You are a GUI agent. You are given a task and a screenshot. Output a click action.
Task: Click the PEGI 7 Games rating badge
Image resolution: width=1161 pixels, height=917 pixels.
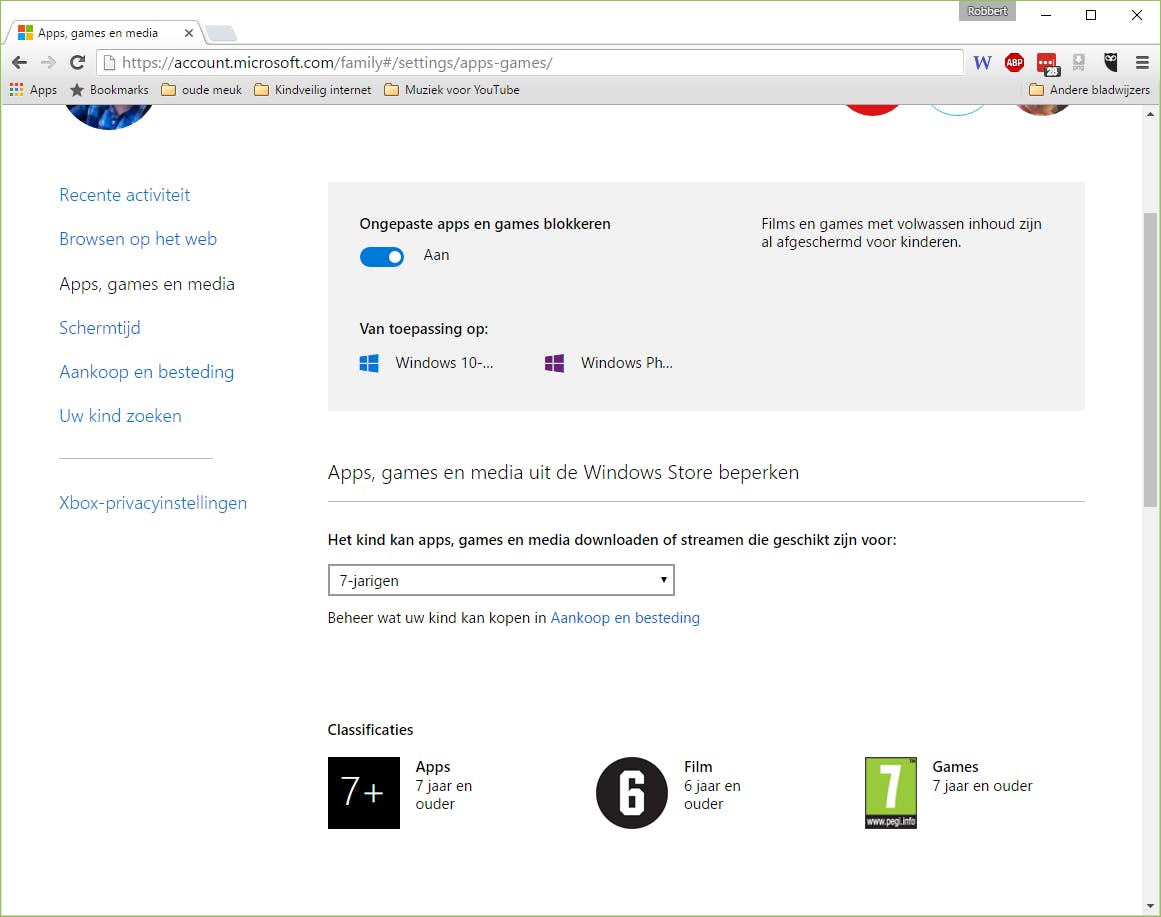coord(891,793)
